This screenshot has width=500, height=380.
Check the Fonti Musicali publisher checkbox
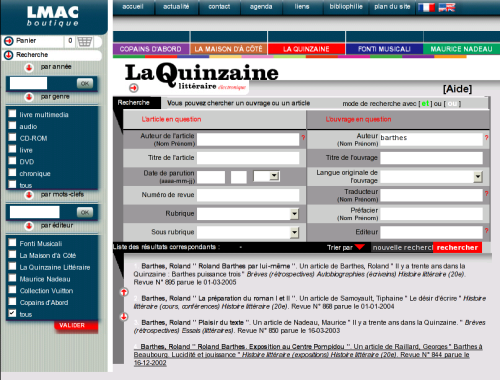click(x=12, y=242)
